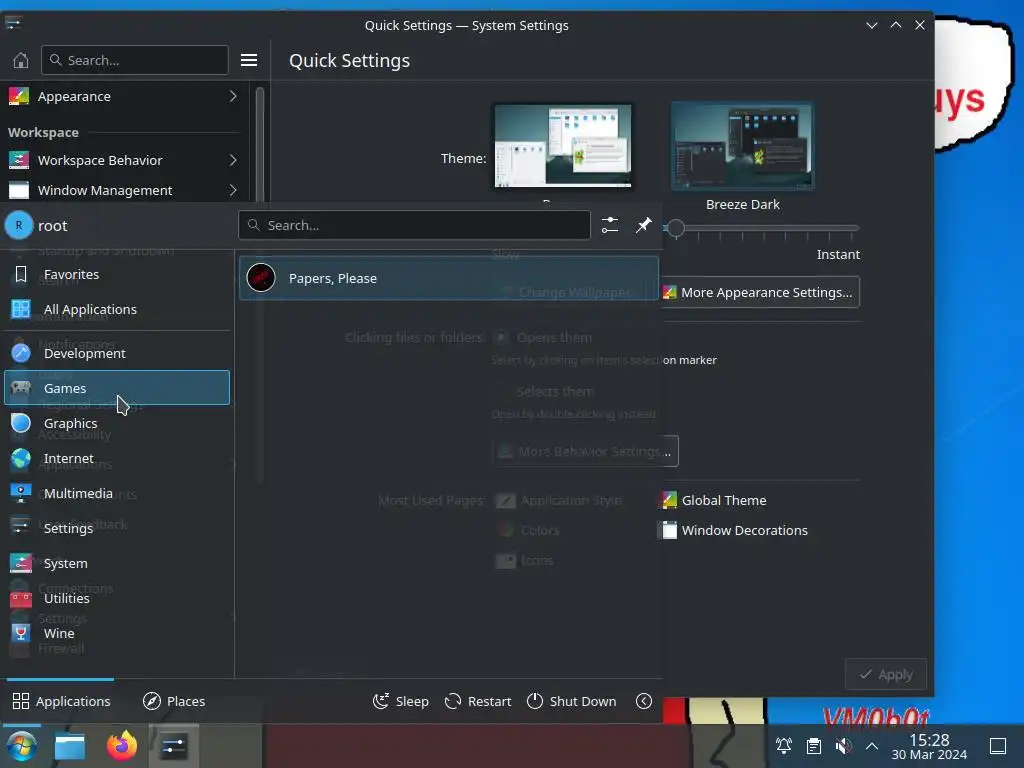1024x768 pixels.
Task: Adjust the animation speed slider handle
Action: point(676,228)
